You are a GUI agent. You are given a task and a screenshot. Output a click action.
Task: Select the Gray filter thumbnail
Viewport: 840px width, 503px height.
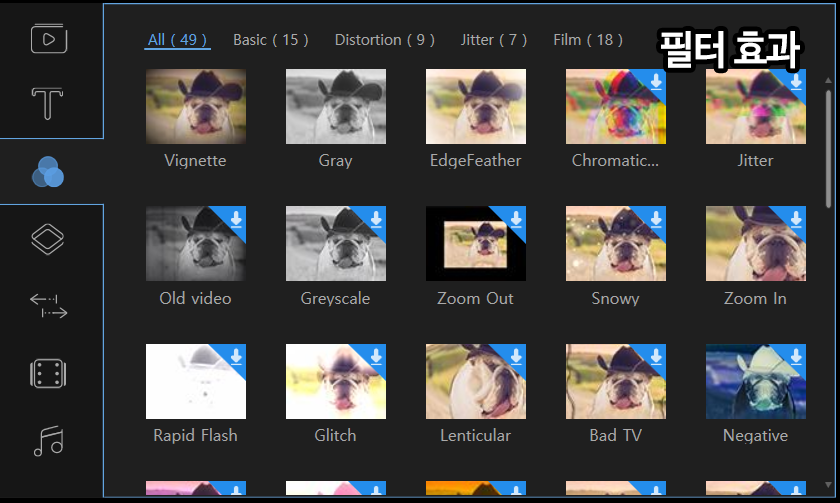[x=335, y=106]
